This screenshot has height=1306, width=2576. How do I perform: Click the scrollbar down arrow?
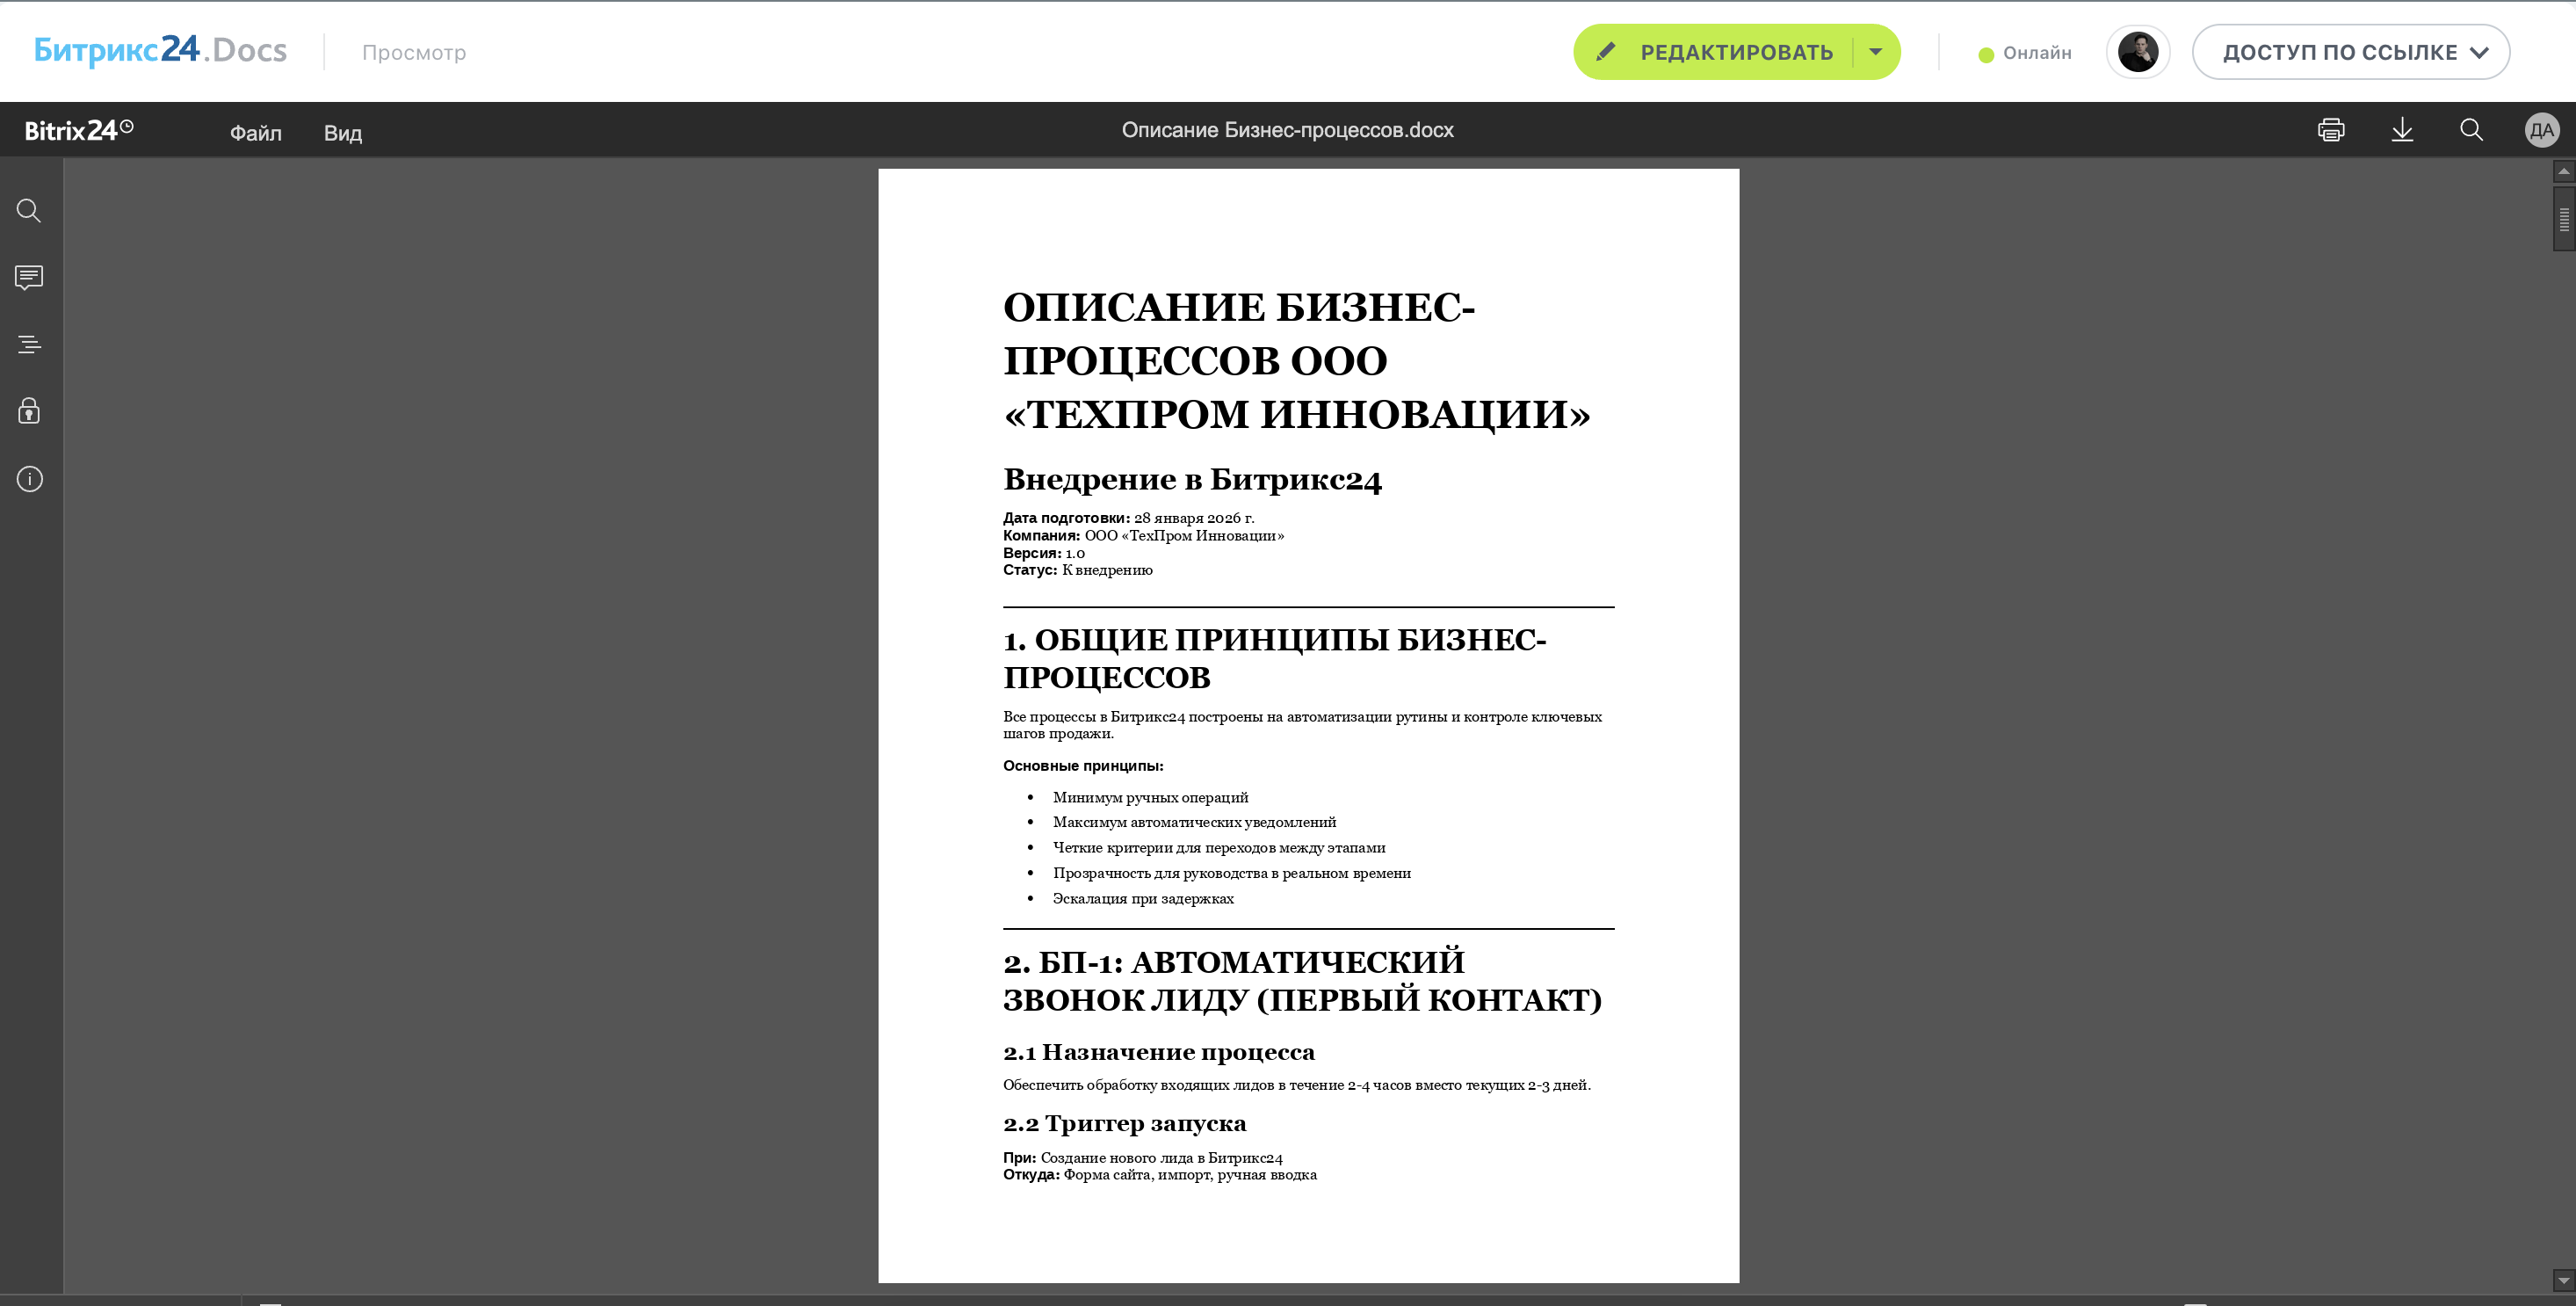2564,1280
